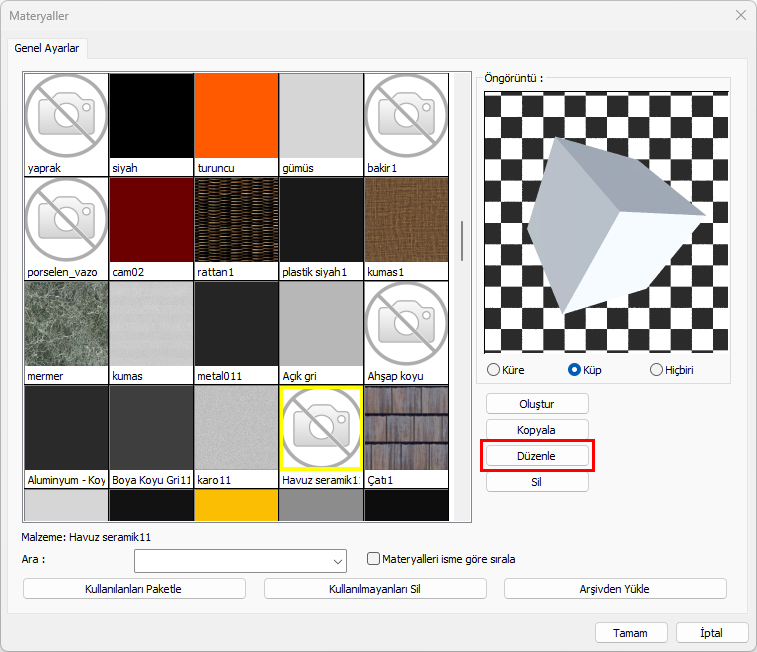Enable Materyalleri isme göre sırala checkbox
Image resolution: width=757 pixels, height=652 pixels.
coord(374,559)
